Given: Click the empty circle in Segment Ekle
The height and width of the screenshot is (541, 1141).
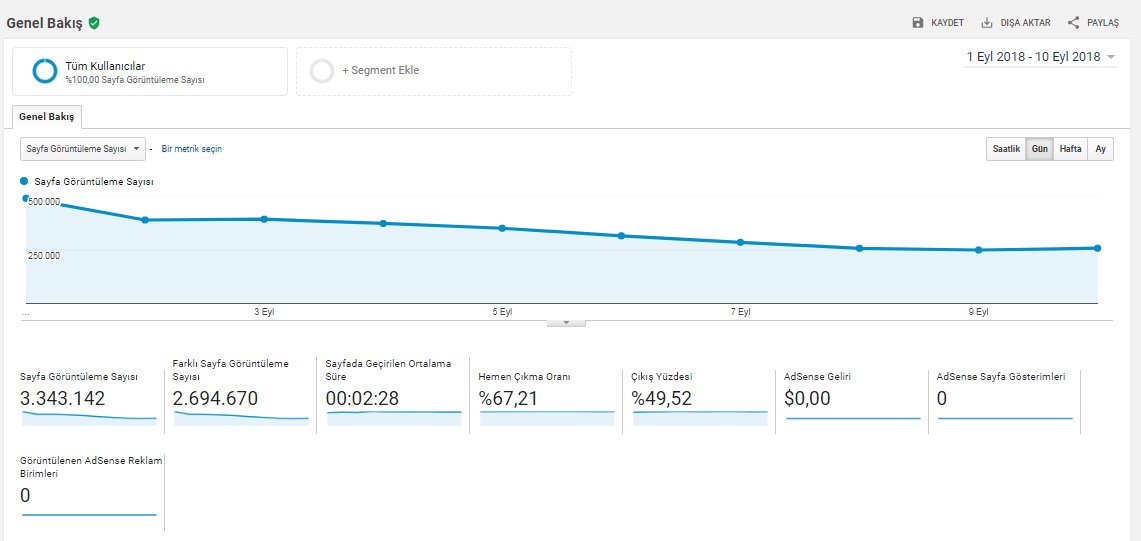Looking at the screenshot, I should coord(322,71).
